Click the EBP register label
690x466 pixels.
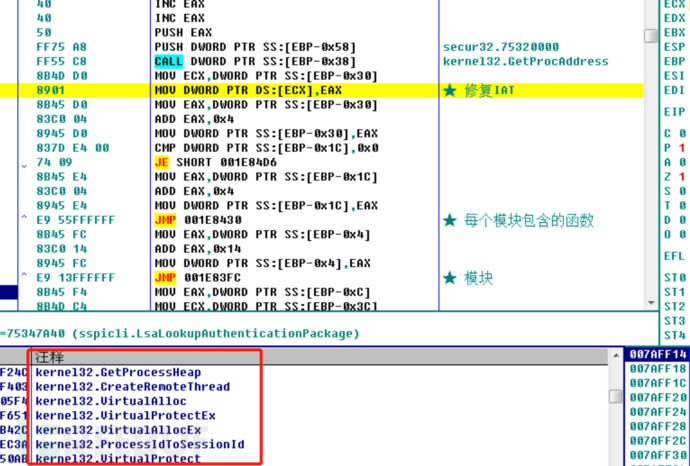point(675,62)
